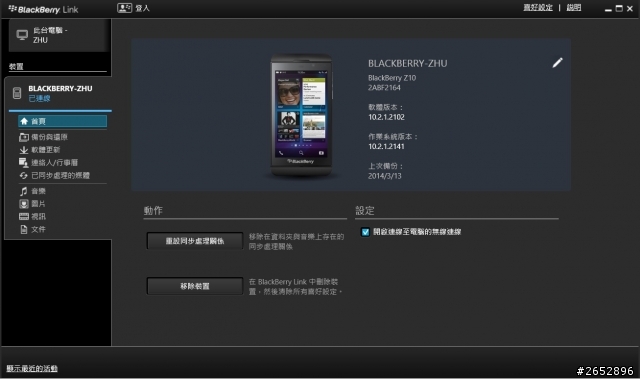Open the 喜好設定 preferences link
This screenshot has width=640, height=379.
tap(538, 7)
